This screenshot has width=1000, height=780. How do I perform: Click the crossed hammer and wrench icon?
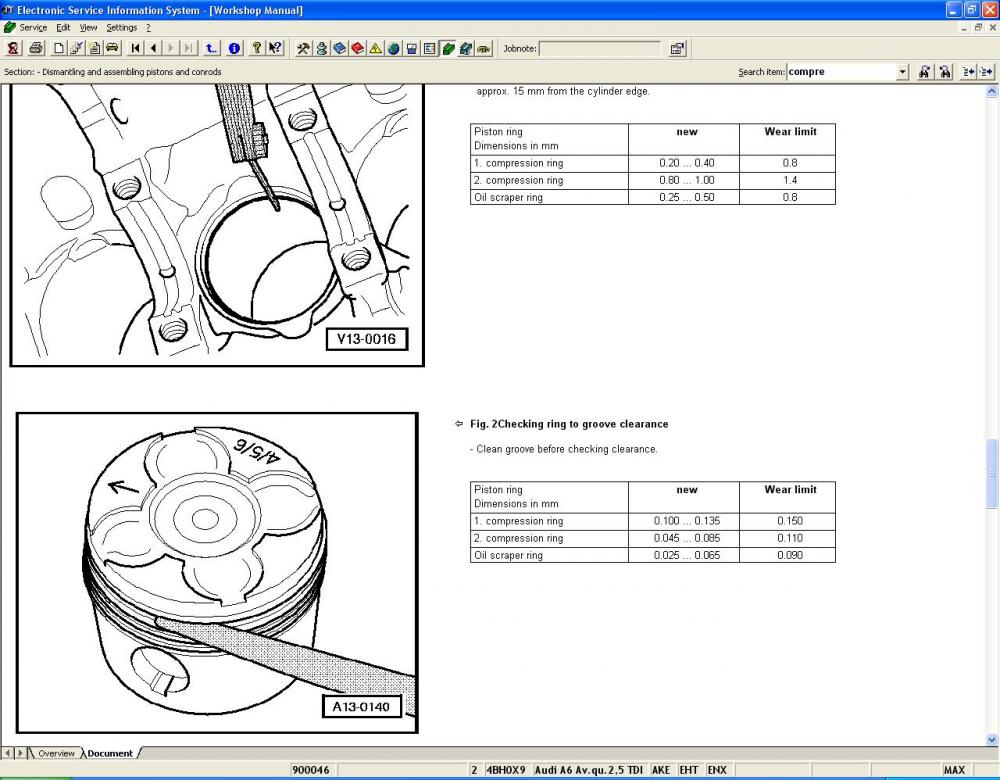[303, 48]
